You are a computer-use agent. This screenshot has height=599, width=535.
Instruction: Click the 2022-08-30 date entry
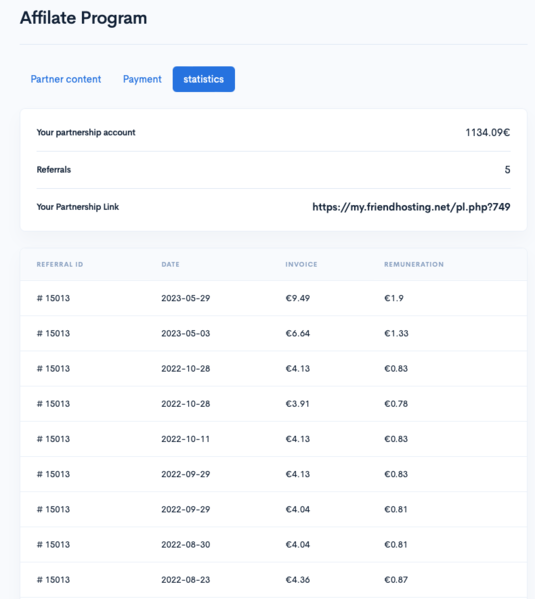186,544
